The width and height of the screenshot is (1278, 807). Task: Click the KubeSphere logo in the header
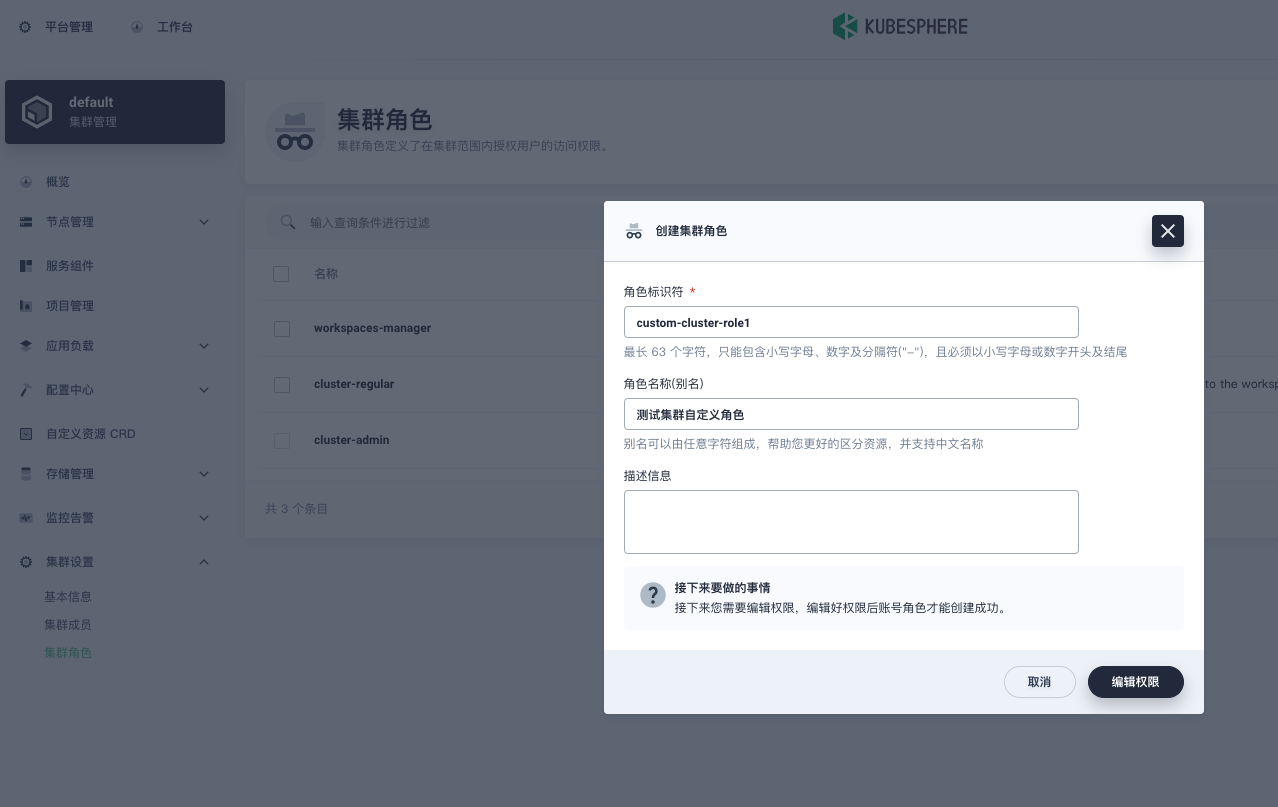[899, 27]
